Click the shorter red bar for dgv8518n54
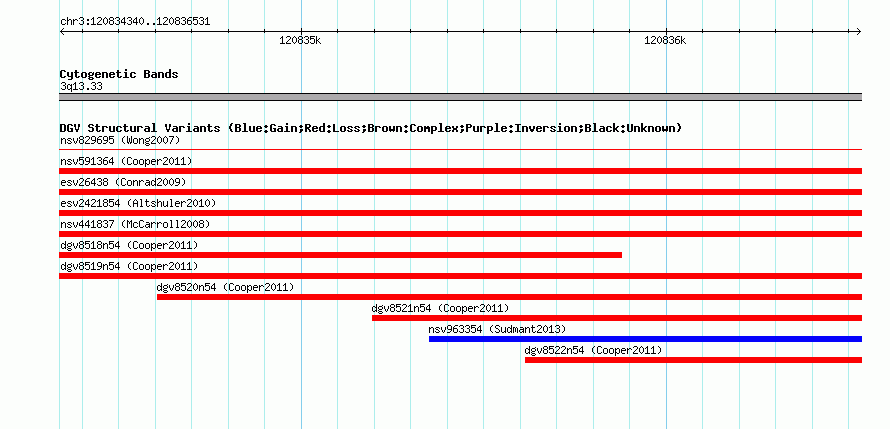This screenshot has width=890, height=429. tap(341, 255)
